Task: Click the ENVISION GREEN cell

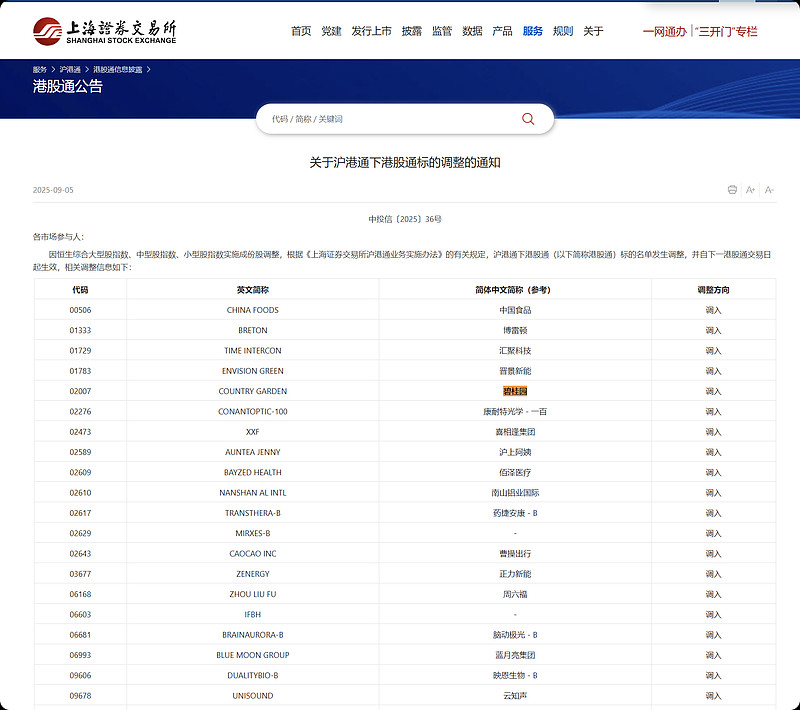Action: tap(253, 371)
